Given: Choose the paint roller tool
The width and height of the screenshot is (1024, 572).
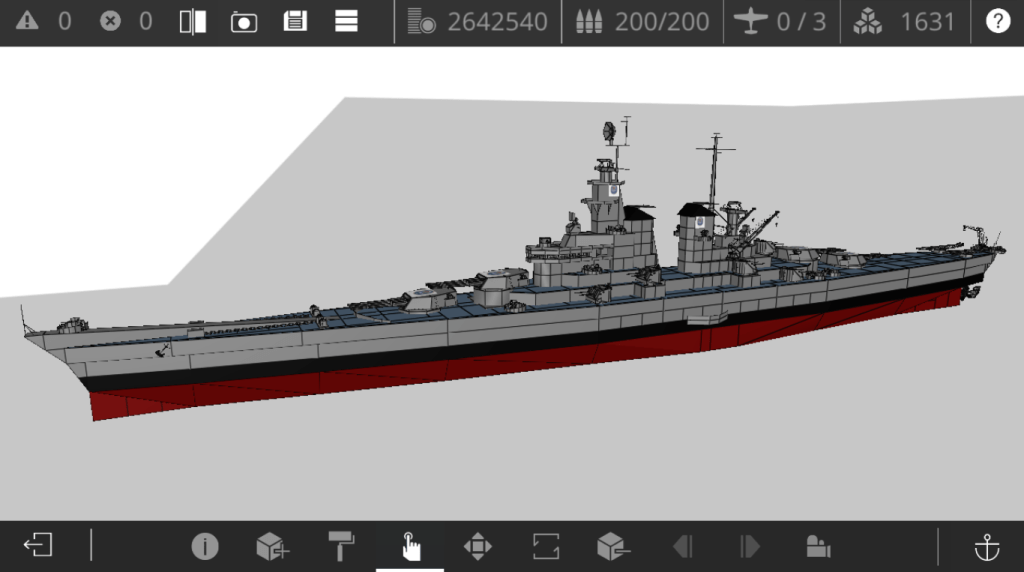Looking at the screenshot, I should click(341, 546).
